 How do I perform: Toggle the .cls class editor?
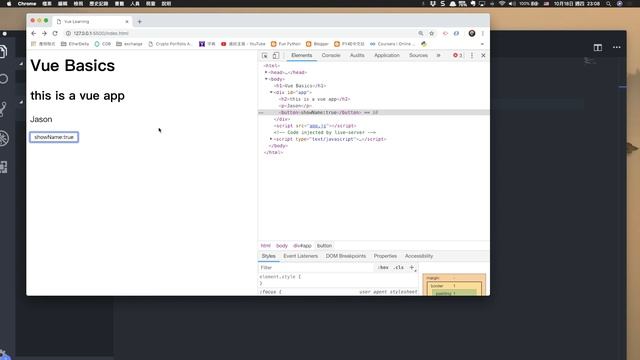click(399, 268)
